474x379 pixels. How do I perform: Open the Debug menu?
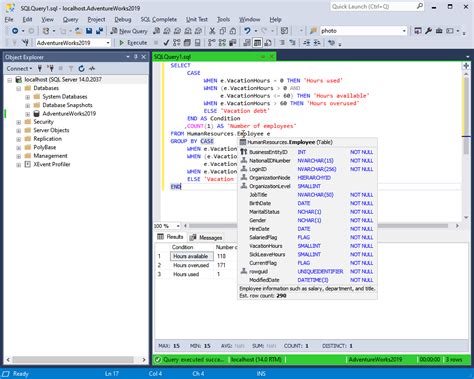point(123,19)
